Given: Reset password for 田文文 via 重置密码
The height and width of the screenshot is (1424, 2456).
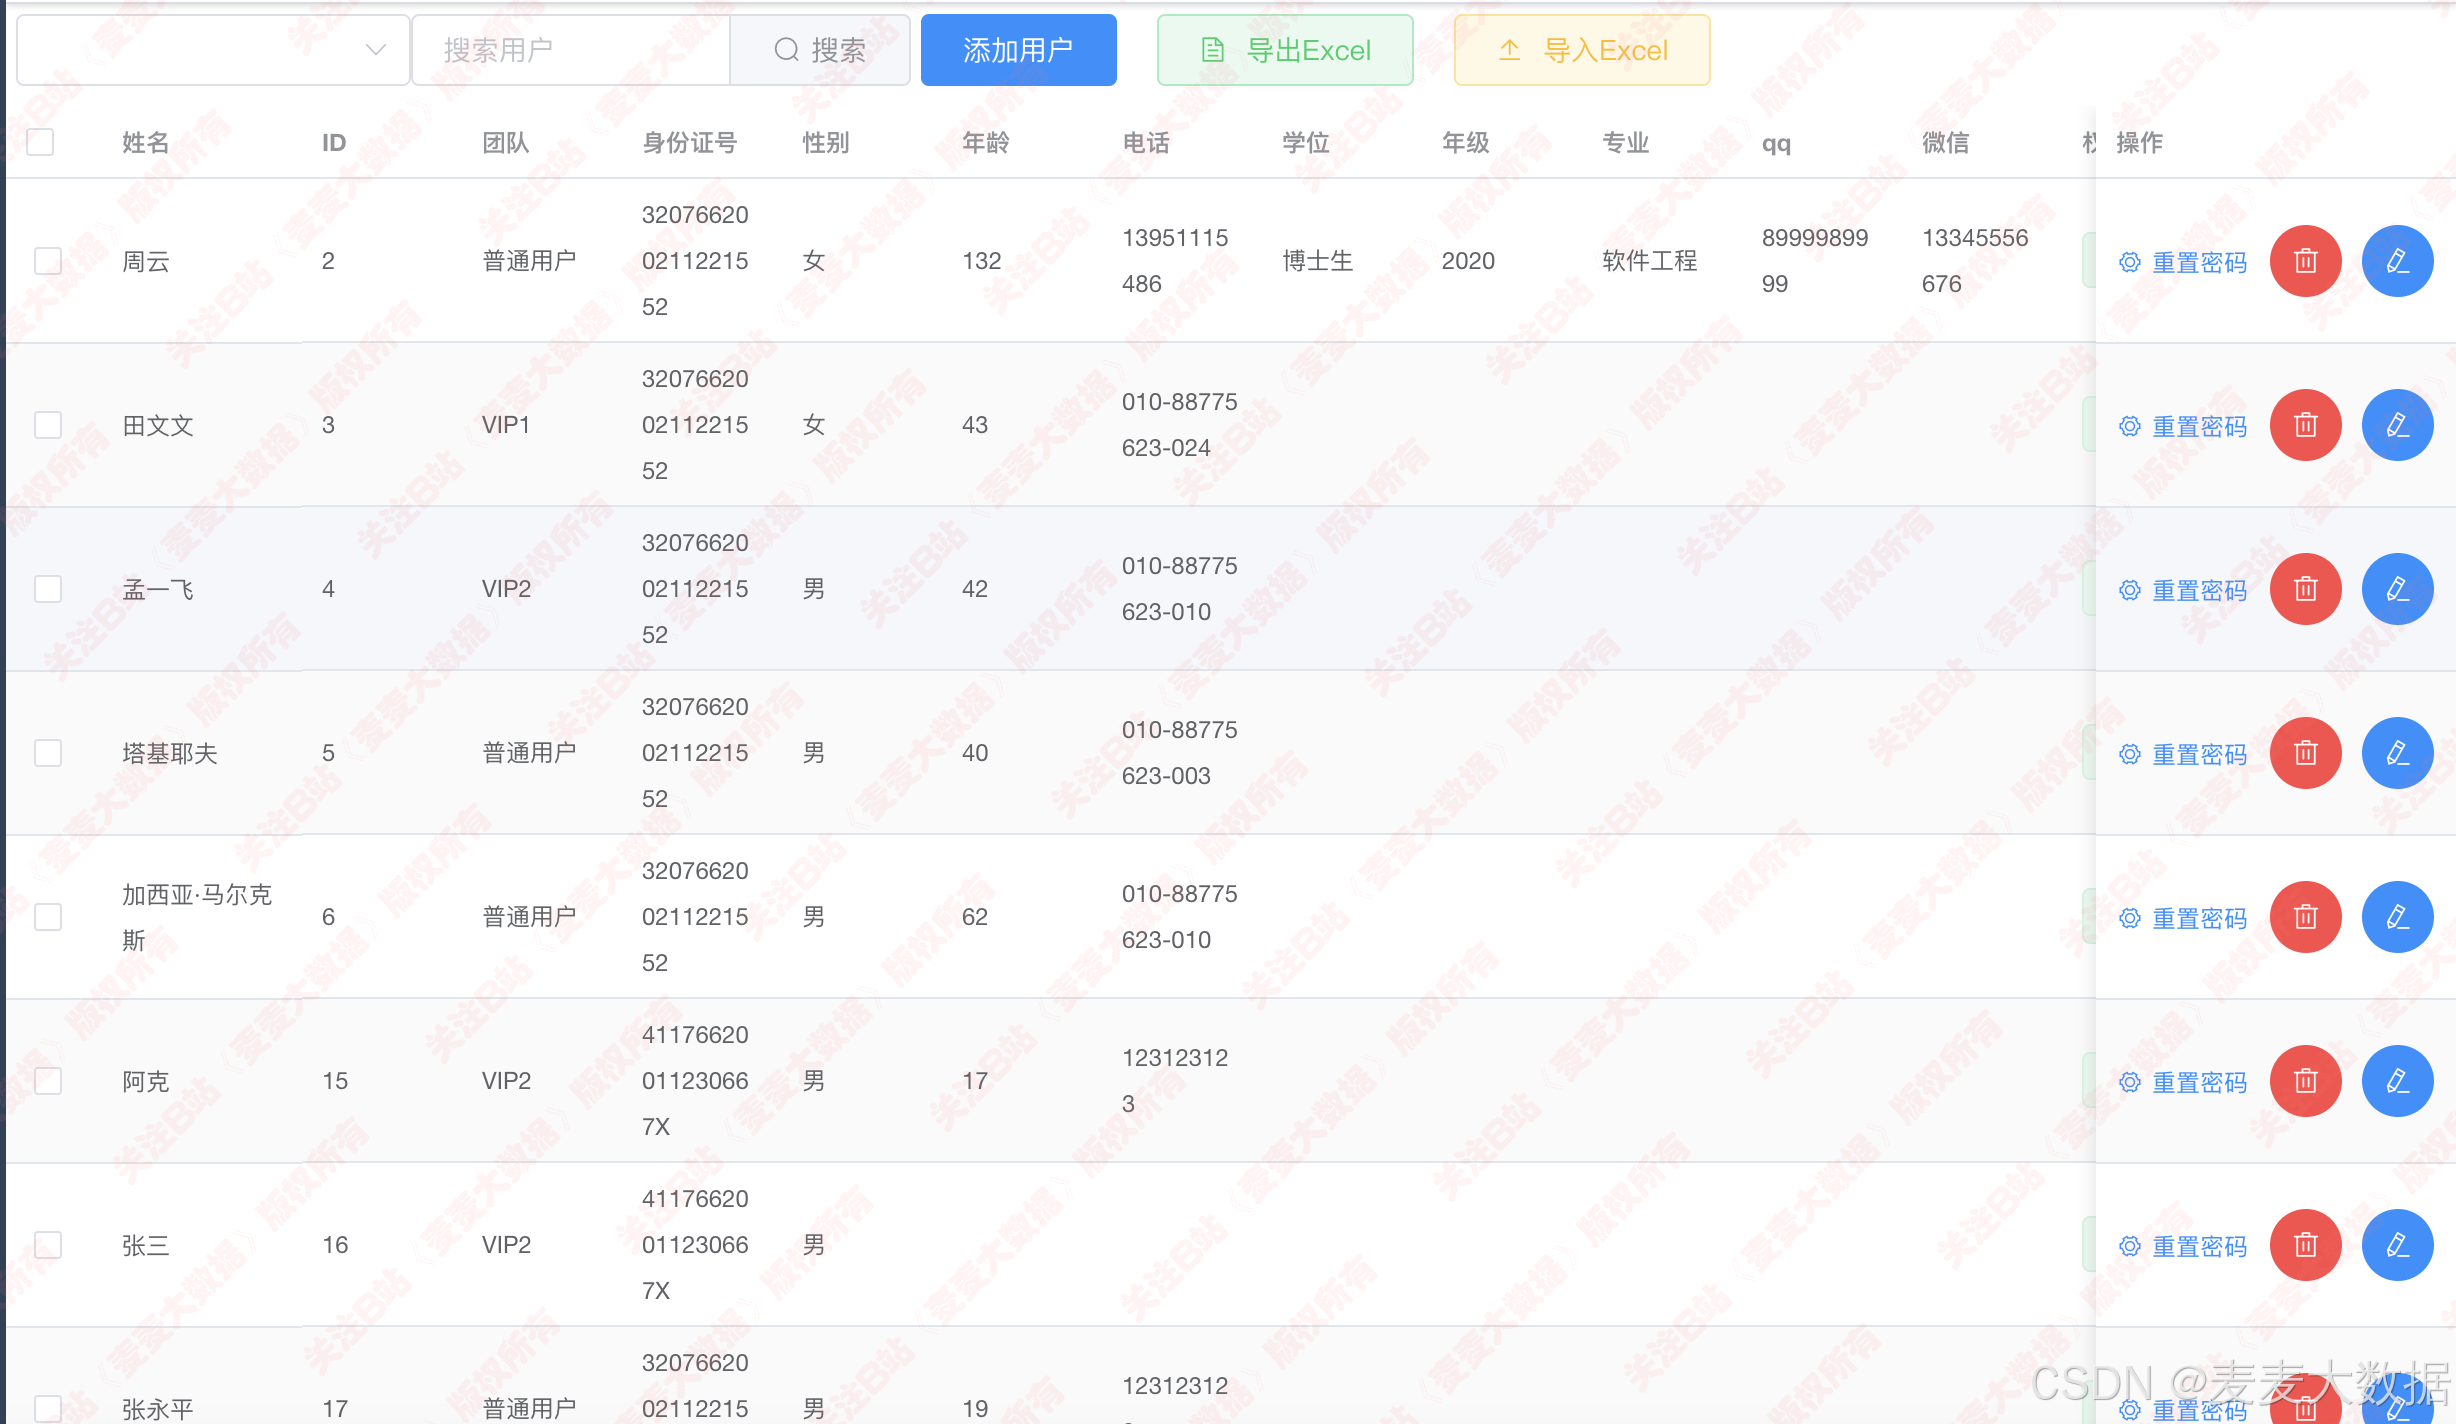Looking at the screenshot, I should pyautogui.click(x=2183, y=426).
